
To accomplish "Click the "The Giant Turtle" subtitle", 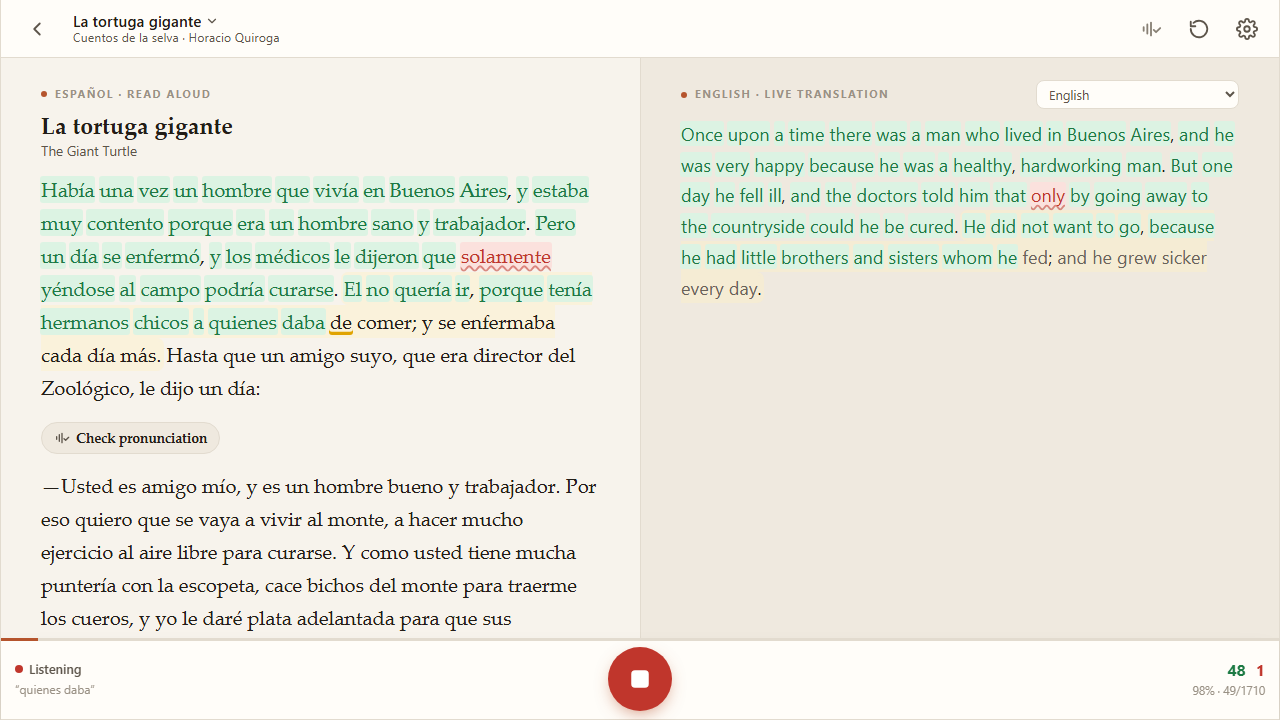I will click(89, 152).
